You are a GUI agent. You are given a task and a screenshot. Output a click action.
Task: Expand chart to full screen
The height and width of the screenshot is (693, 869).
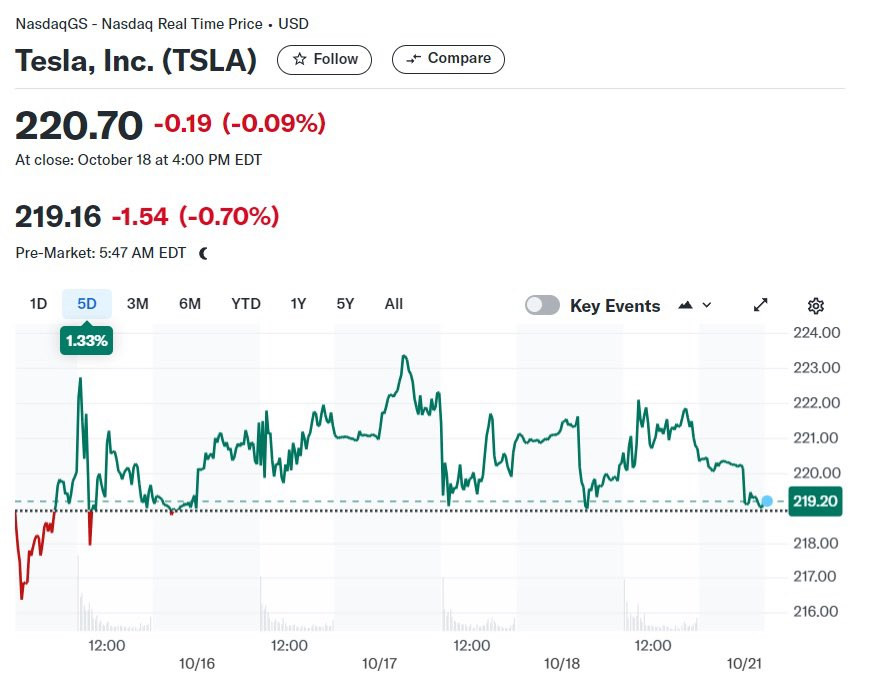click(760, 305)
